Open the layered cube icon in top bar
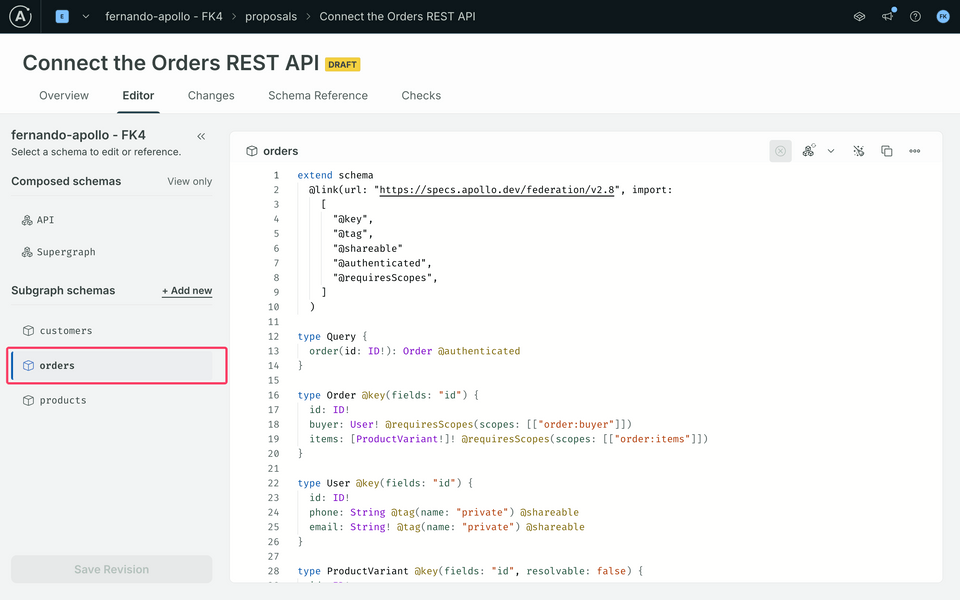The image size is (960, 600). tap(860, 17)
